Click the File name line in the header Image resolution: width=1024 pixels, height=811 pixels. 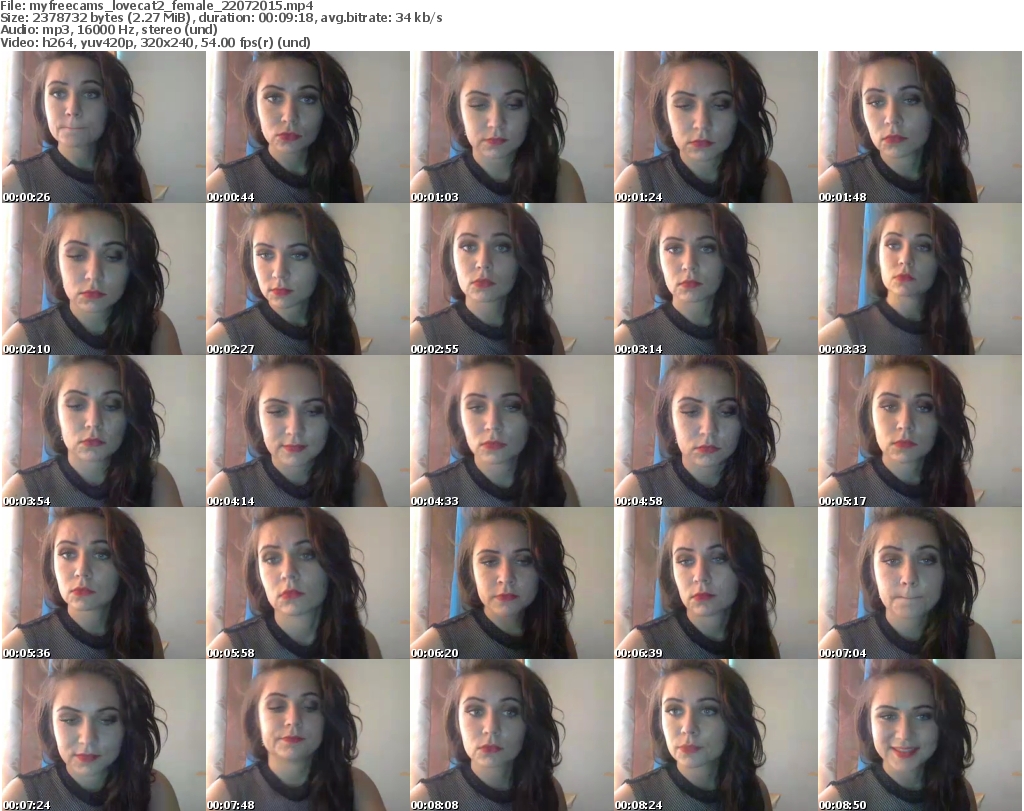coord(157,6)
